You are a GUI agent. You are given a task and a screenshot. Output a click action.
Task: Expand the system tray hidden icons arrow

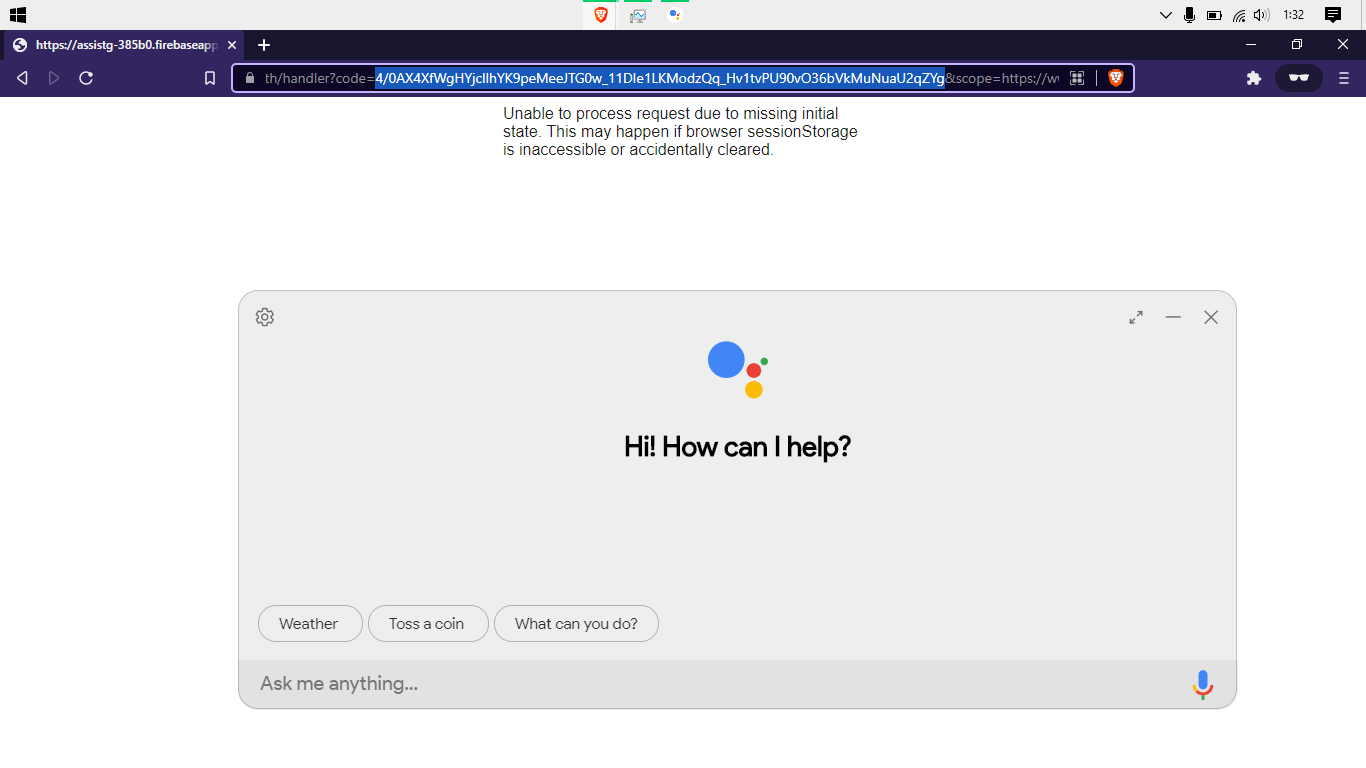point(1166,15)
